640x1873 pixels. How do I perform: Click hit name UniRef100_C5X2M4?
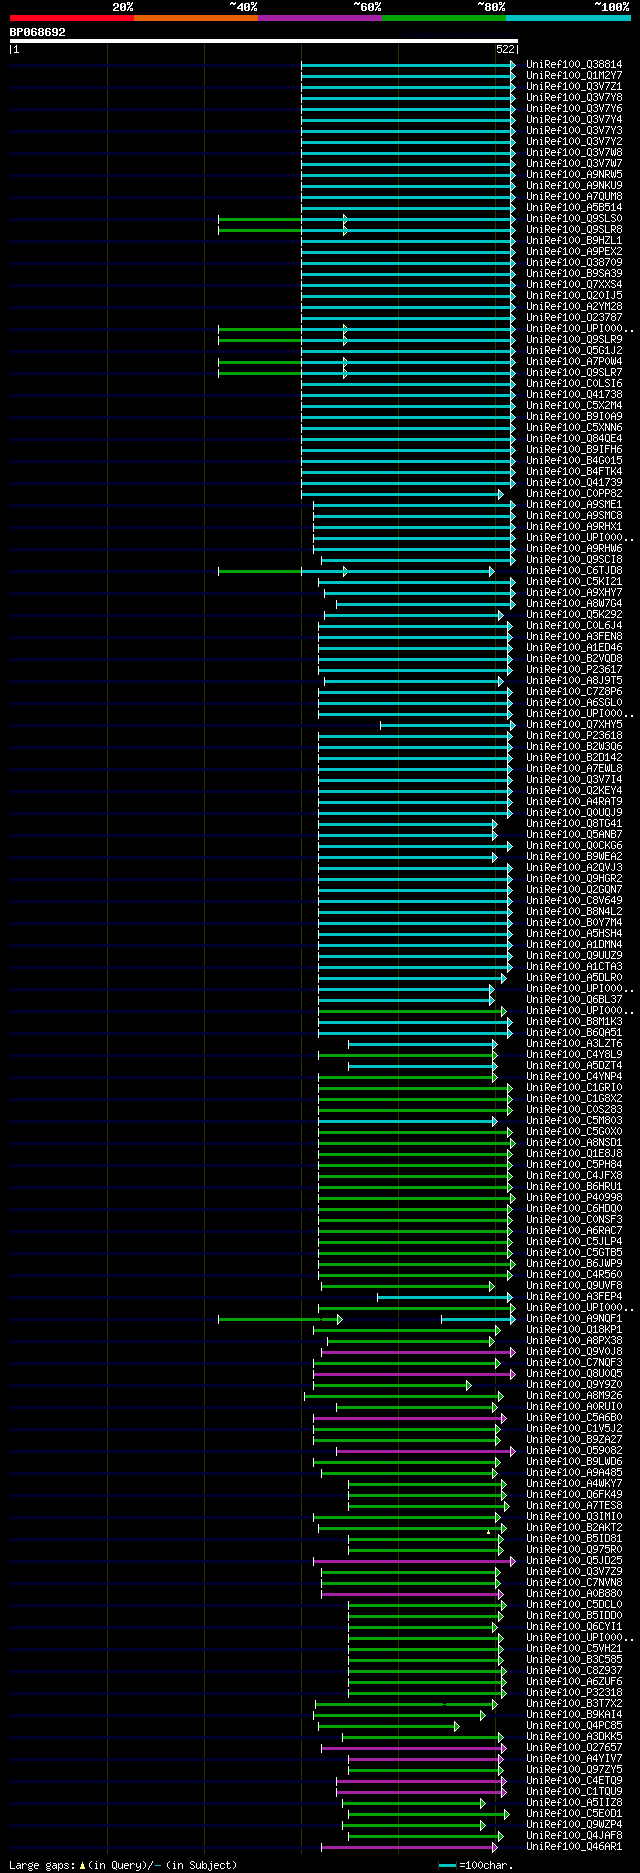tap(574, 406)
